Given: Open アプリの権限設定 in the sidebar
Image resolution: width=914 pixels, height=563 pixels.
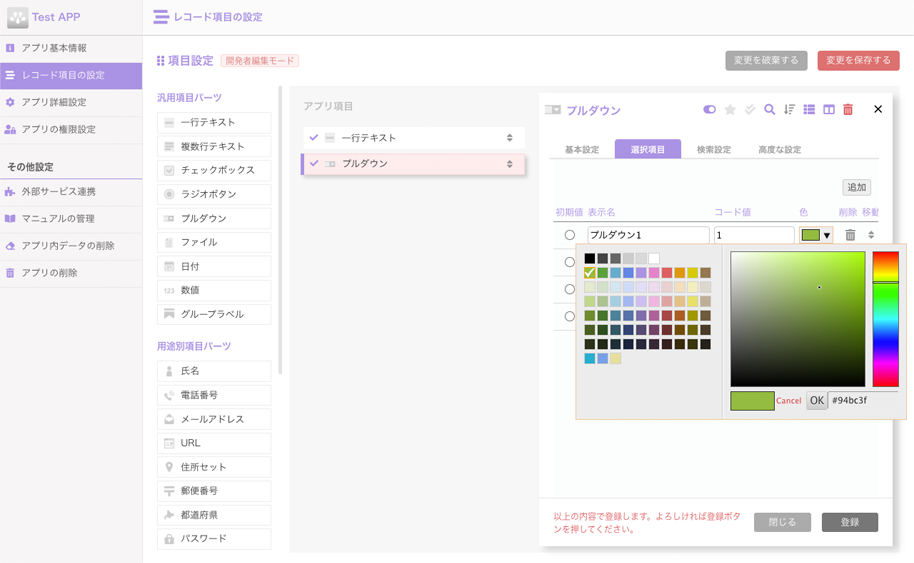Looking at the screenshot, I should click(x=71, y=129).
